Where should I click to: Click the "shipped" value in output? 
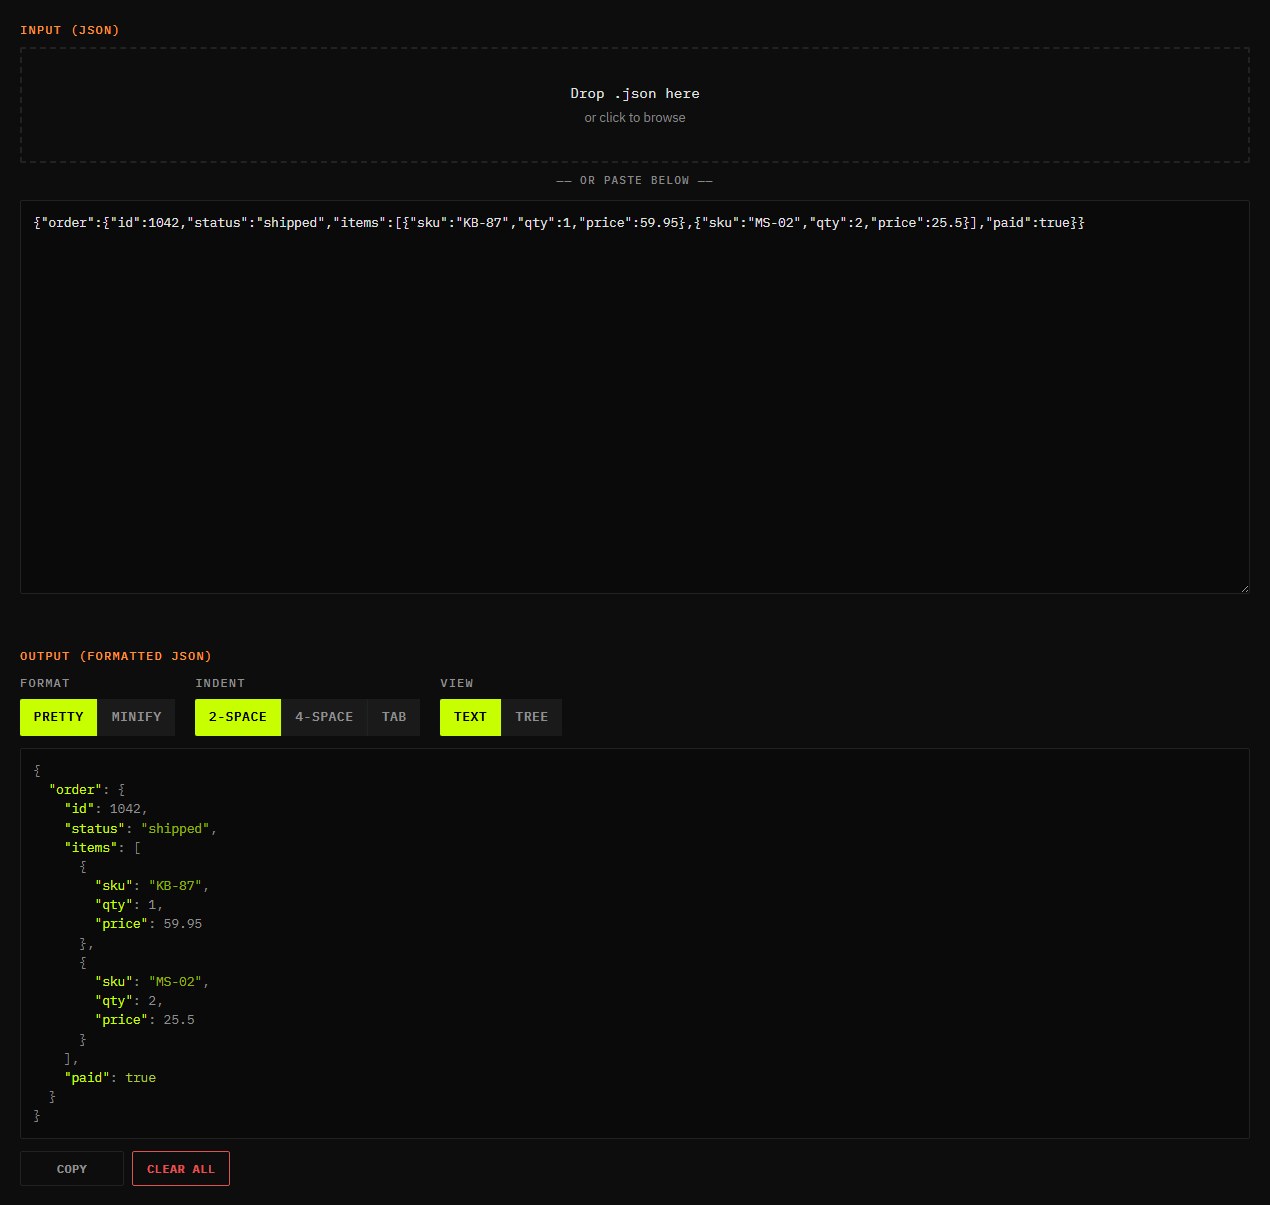(x=175, y=829)
